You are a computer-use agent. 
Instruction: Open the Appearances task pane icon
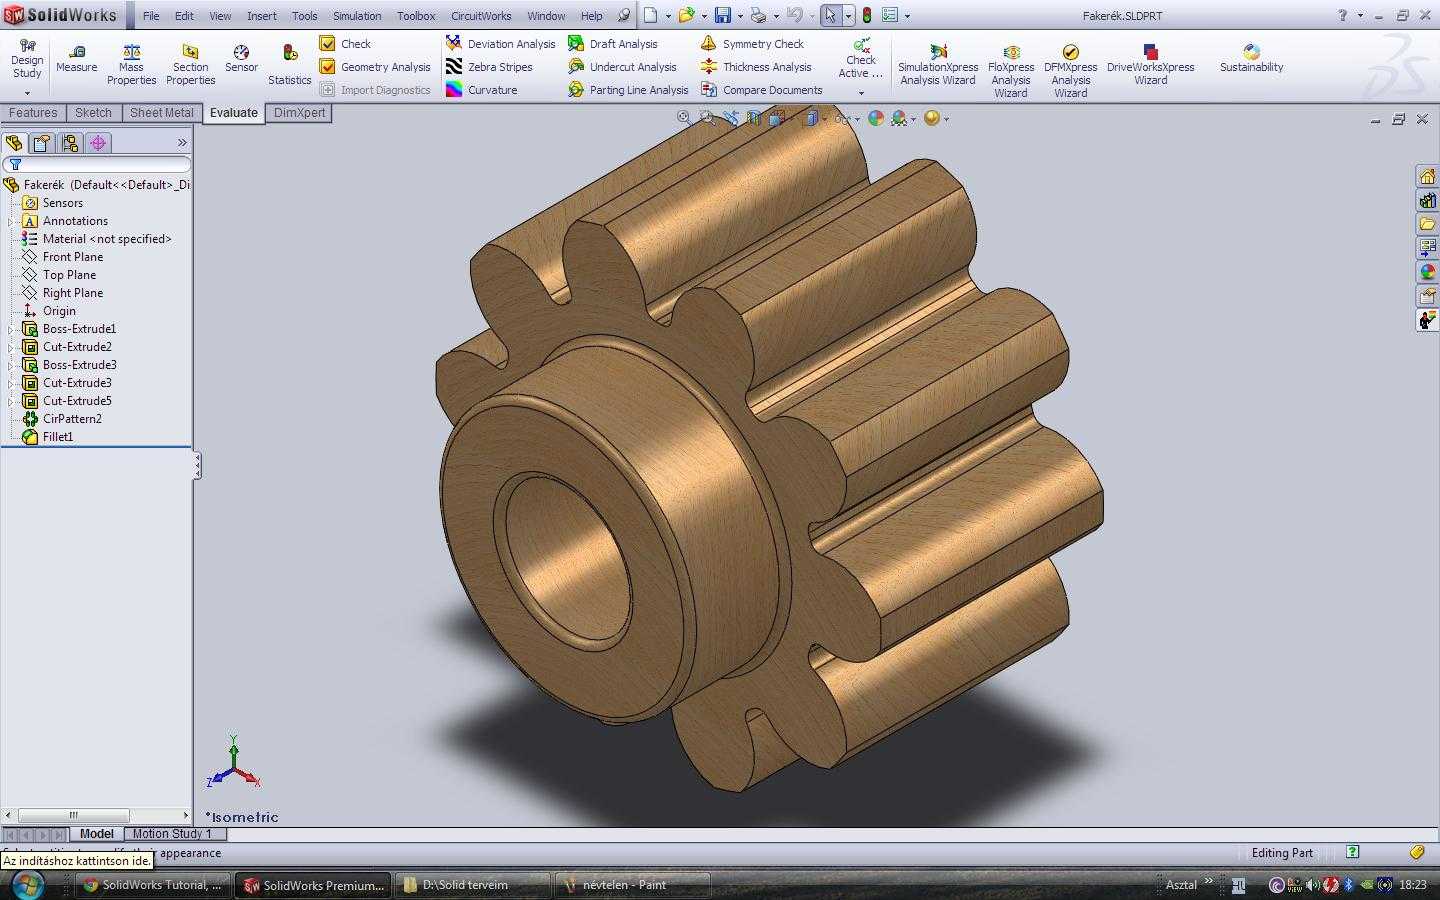[x=1427, y=272]
